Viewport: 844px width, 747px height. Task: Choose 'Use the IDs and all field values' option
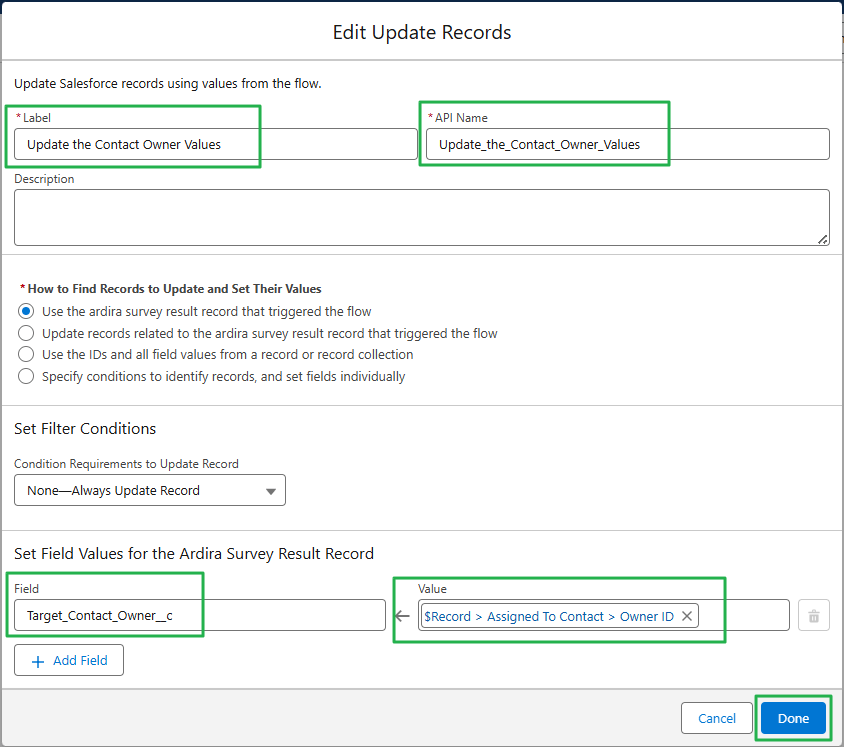click(26, 354)
